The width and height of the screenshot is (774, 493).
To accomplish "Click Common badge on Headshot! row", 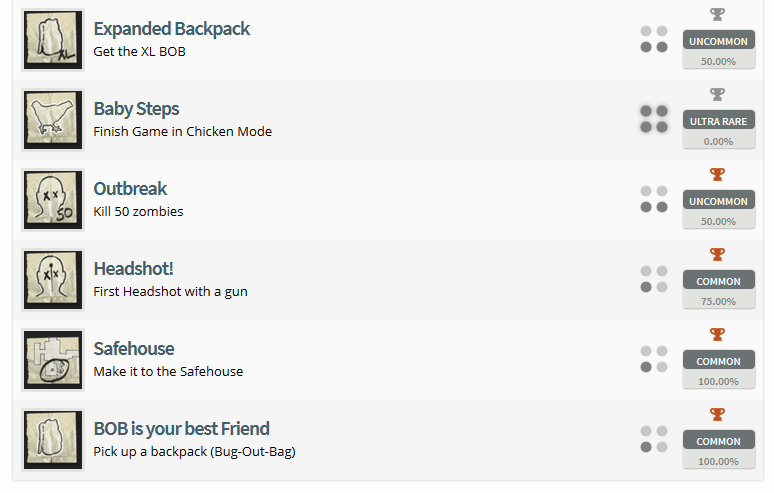I will [718, 281].
